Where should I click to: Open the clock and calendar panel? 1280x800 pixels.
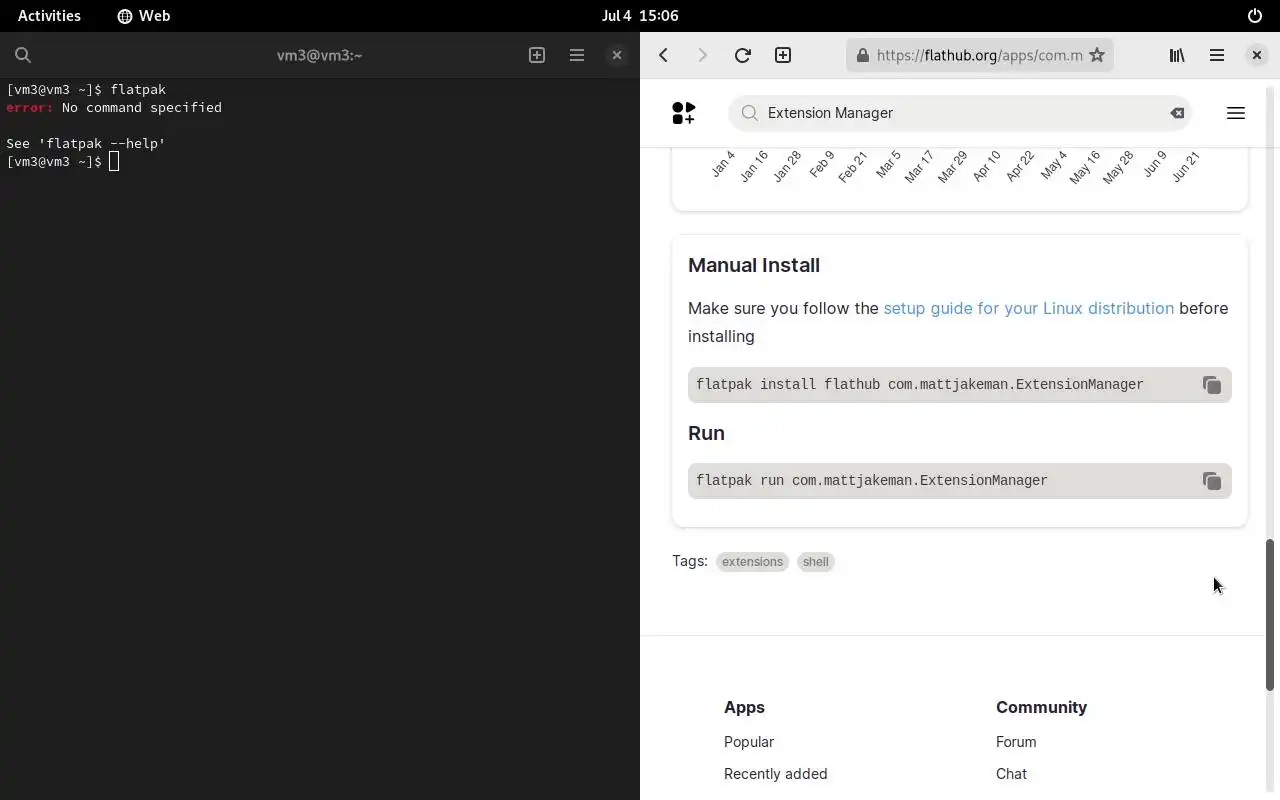pyautogui.click(x=640, y=16)
